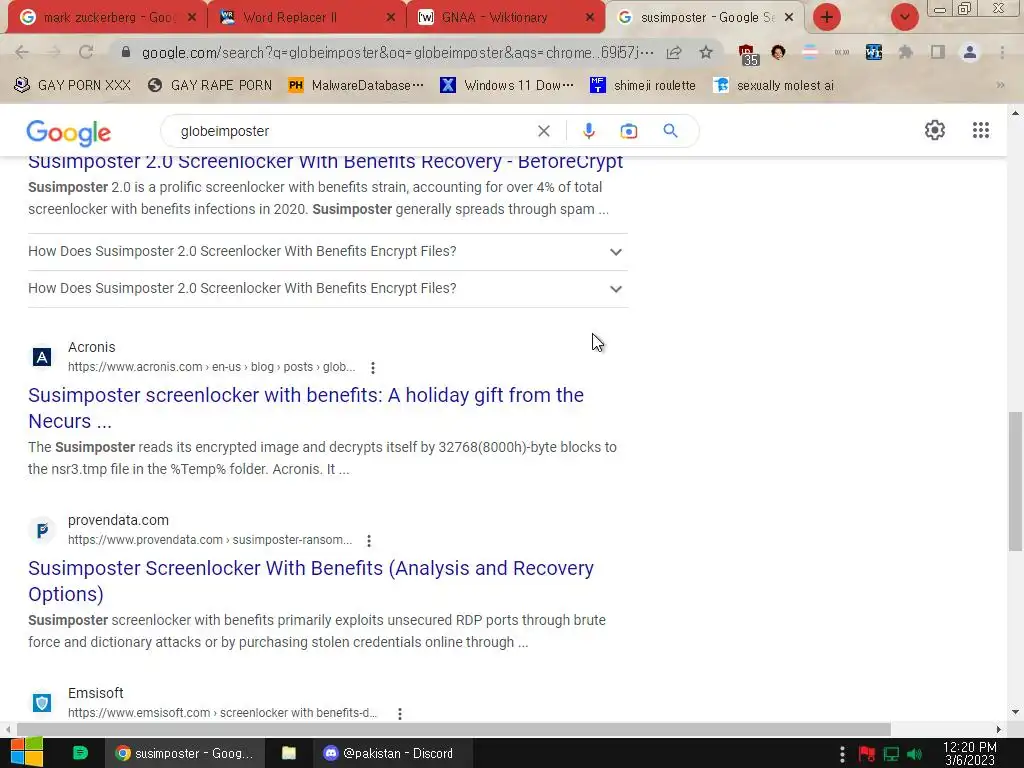Open the BeforeCrypt Susimposter 2.0 result
Image resolution: width=1024 pixels, height=768 pixels.
(x=325, y=161)
